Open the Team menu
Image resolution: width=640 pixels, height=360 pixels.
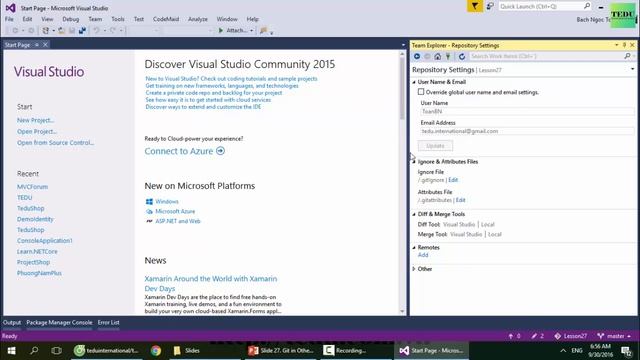click(95, 19)
